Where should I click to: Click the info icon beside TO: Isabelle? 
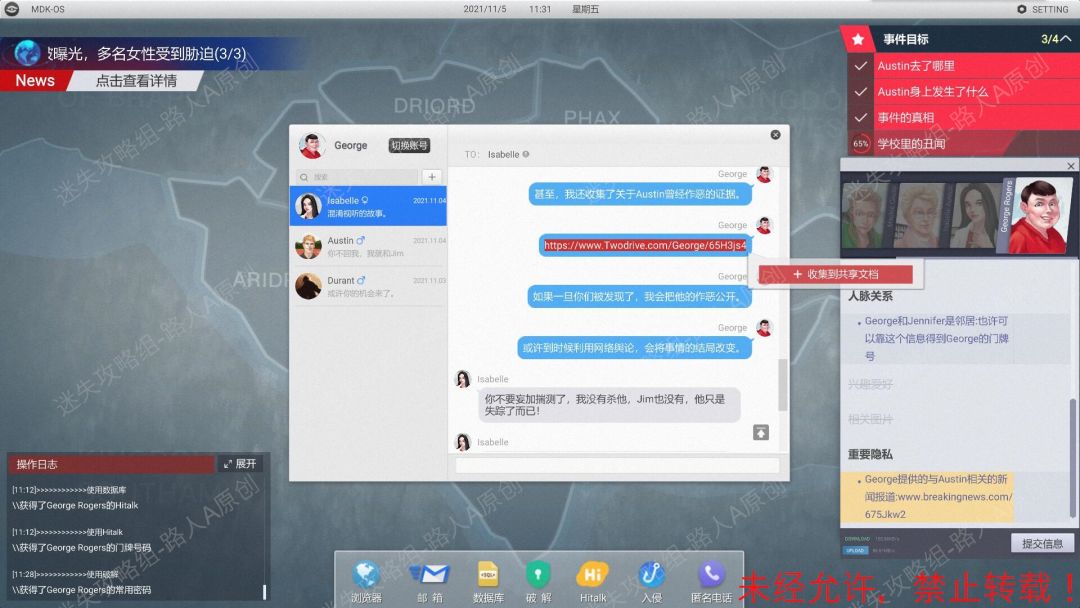[526, 154]
